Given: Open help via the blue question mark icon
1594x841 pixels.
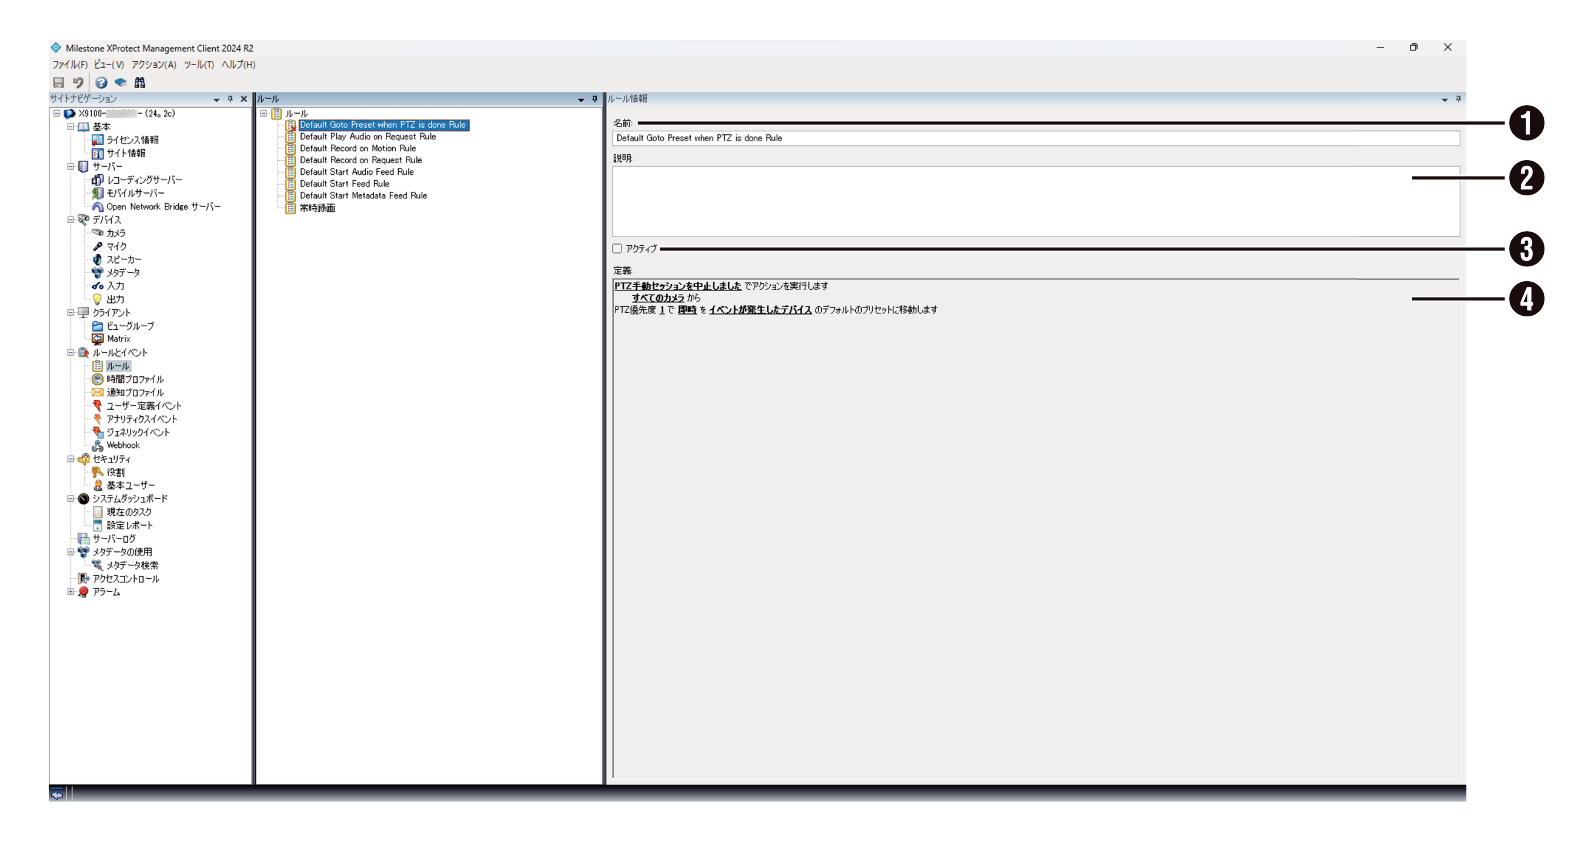Looking at the screenshot, I should point(101,83).
